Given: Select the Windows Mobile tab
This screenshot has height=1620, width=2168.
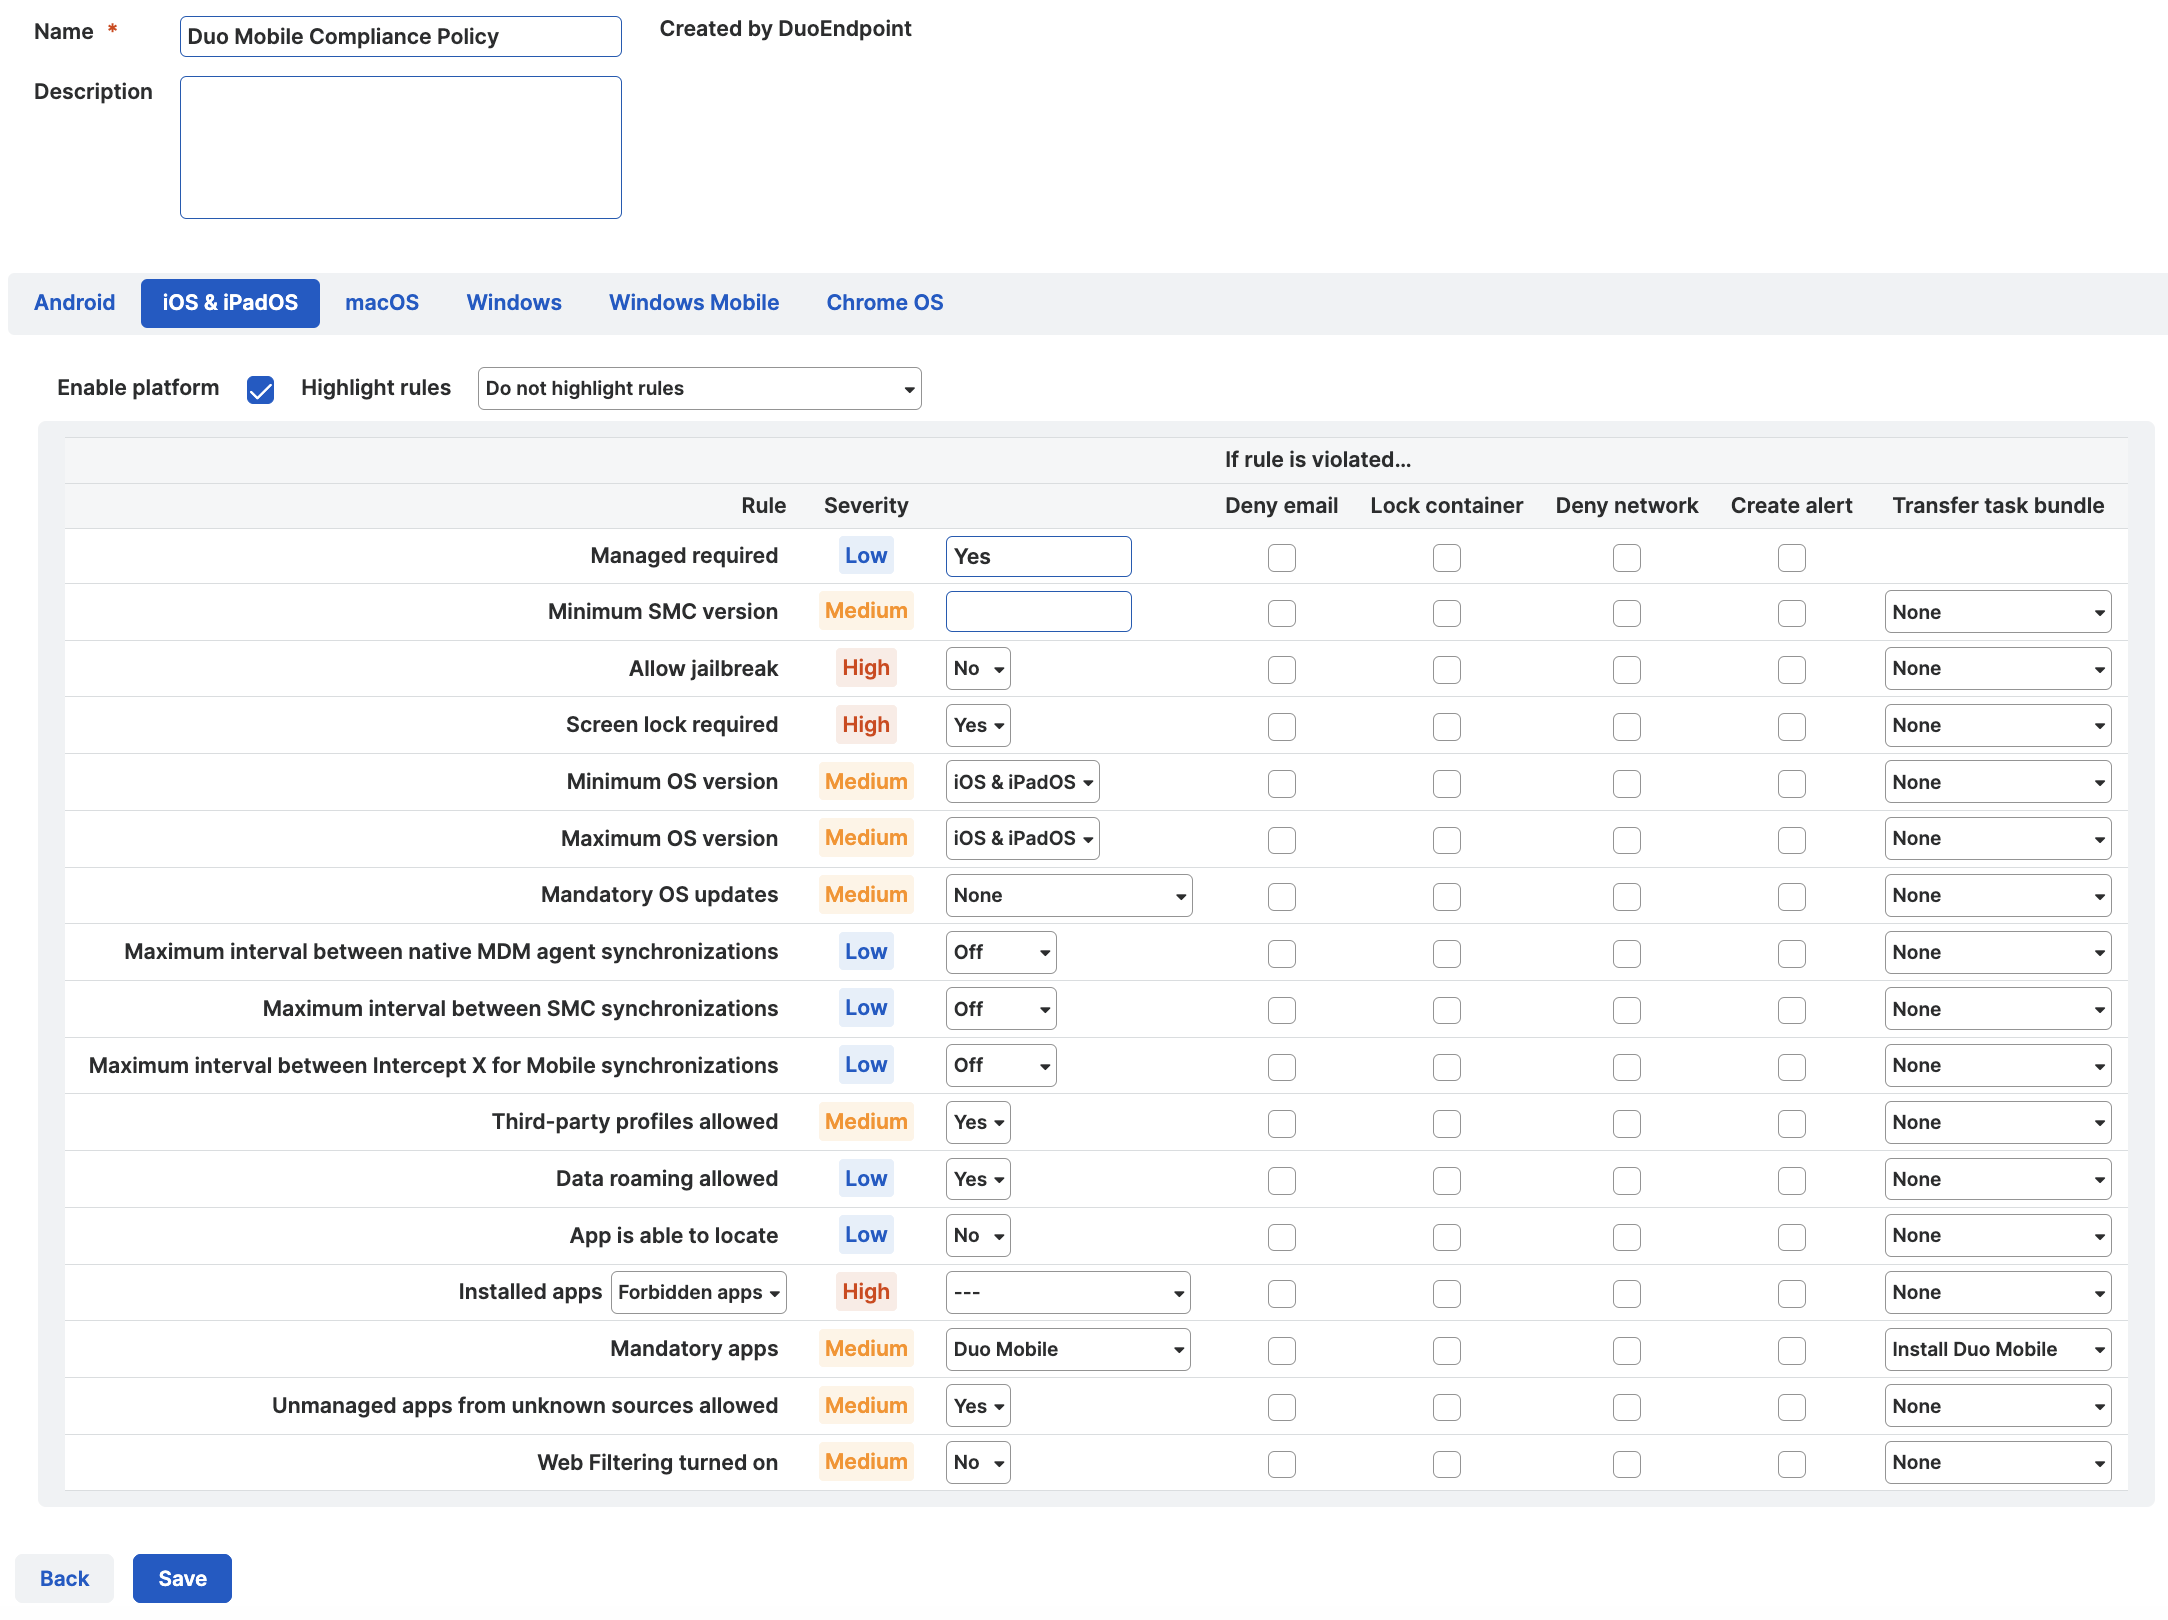Looking at the screenshot, I should coord(693,302).
